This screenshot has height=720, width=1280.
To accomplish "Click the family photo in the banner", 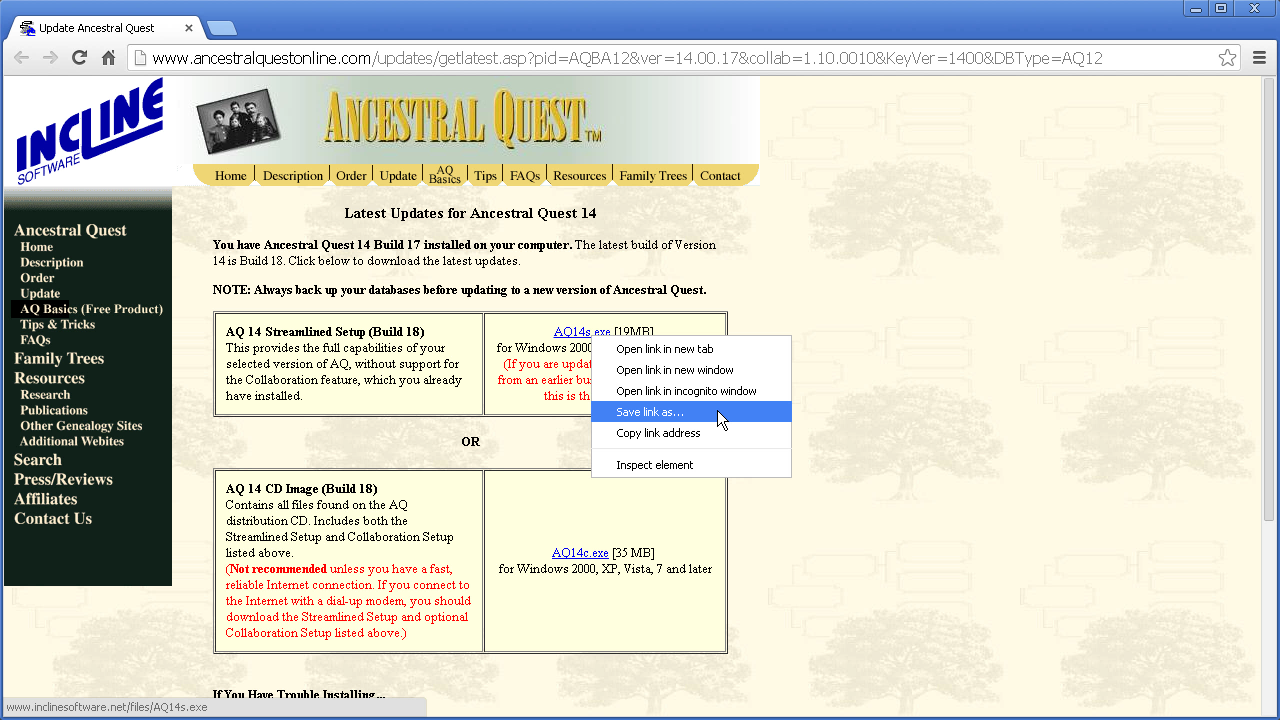I will pyautogui.click(x=237, y=121).
